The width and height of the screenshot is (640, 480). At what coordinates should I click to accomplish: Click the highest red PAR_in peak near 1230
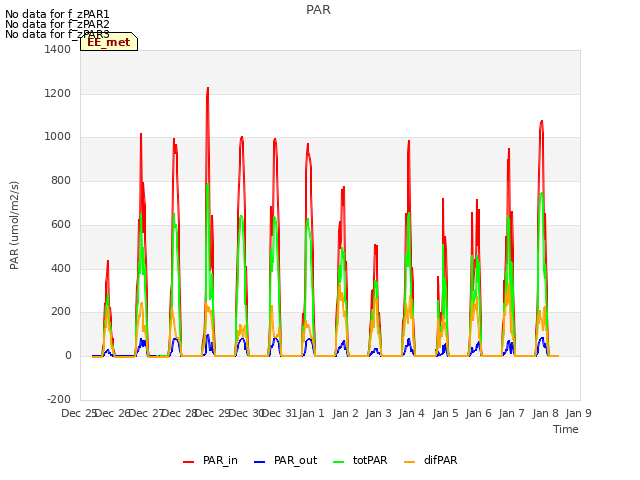pos(208,88)
